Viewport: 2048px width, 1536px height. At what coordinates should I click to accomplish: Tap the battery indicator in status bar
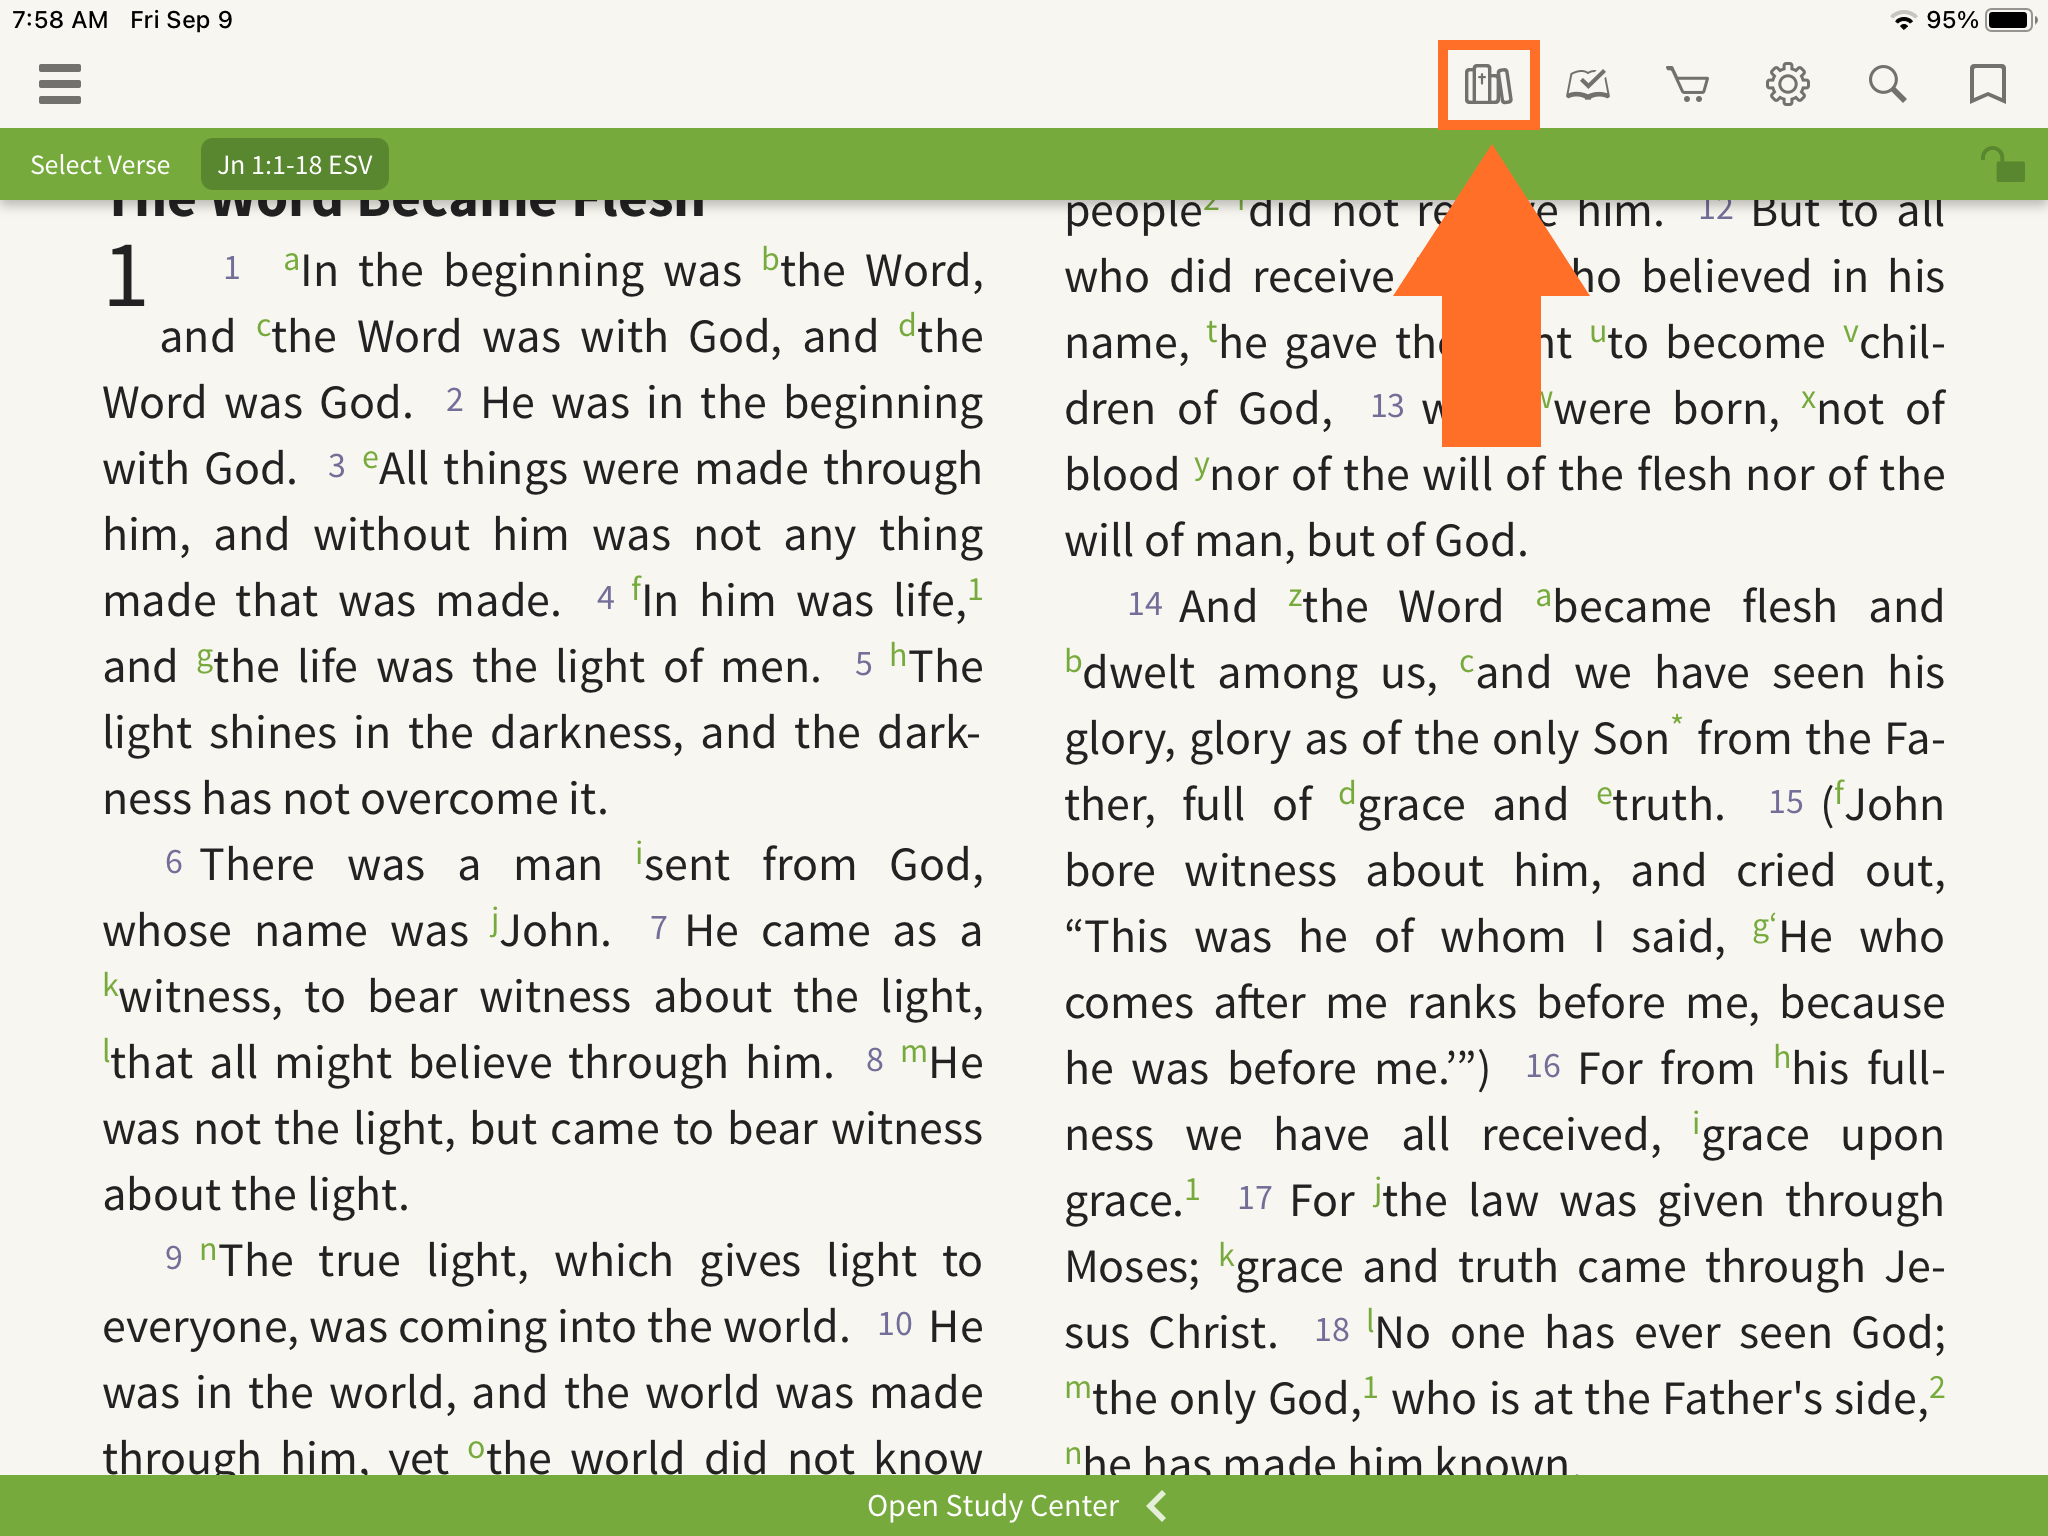pyautogui.click(x=2011, y=19)
